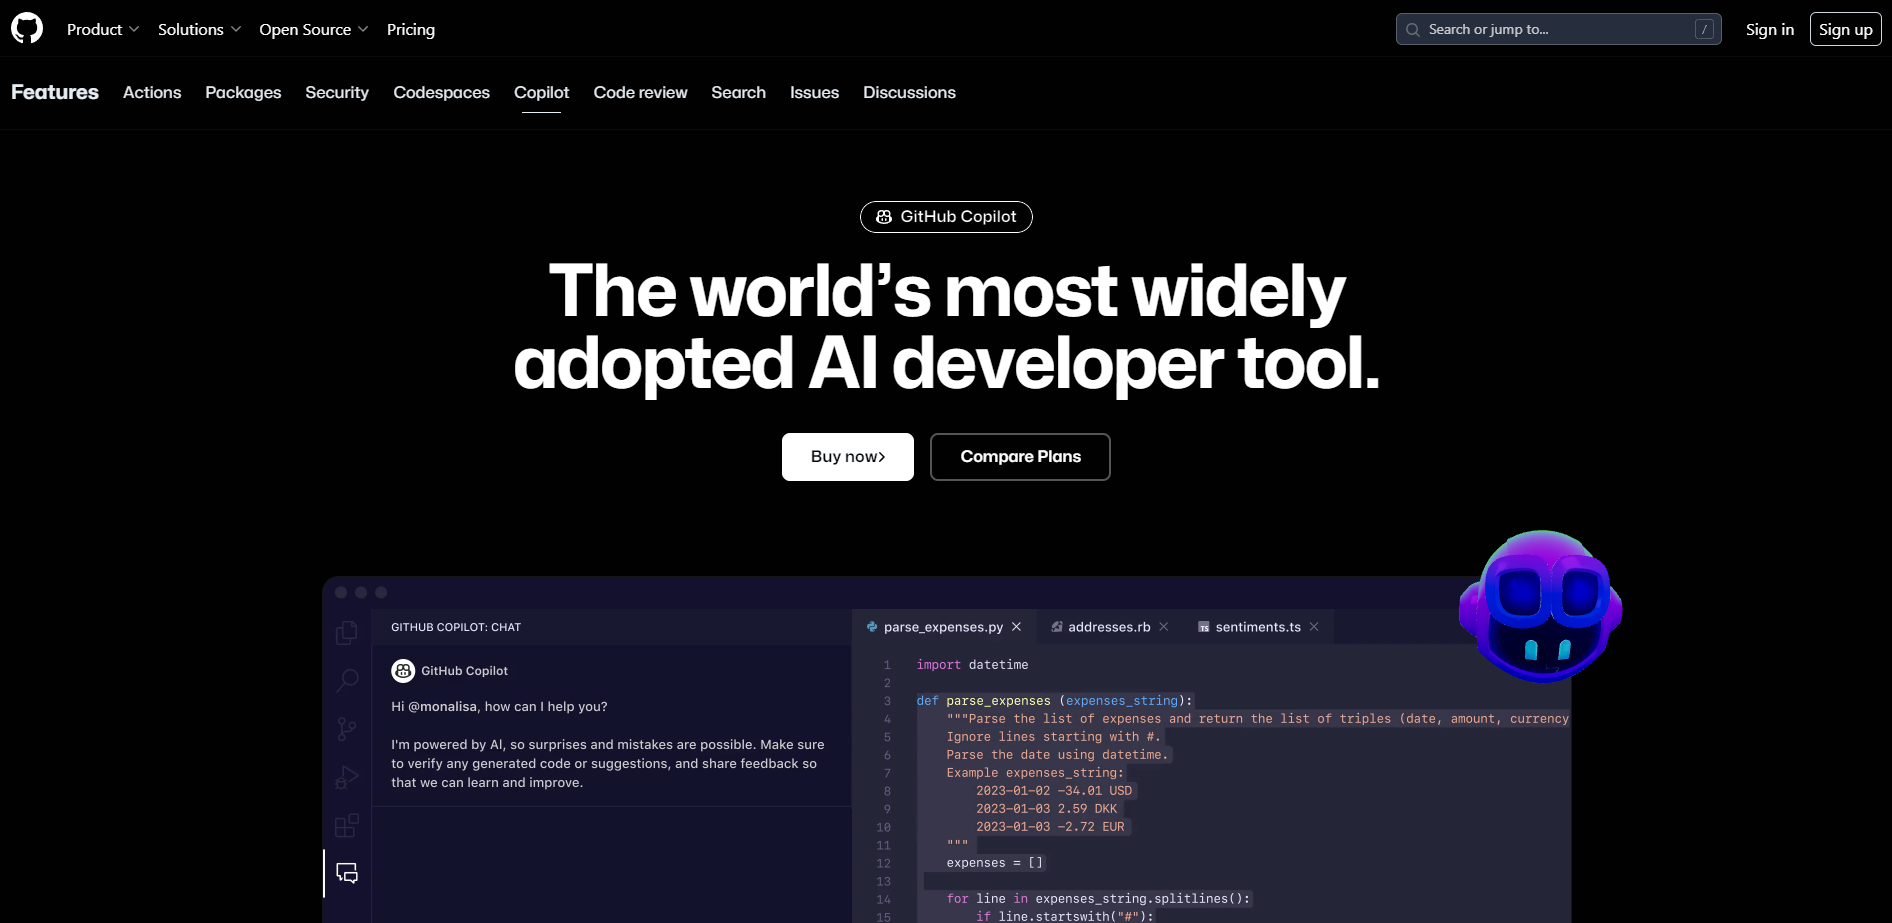The width and height of the screenshot is (1892, 923).
Task: Click the Buy now button
Action: [x=847, y=456]
